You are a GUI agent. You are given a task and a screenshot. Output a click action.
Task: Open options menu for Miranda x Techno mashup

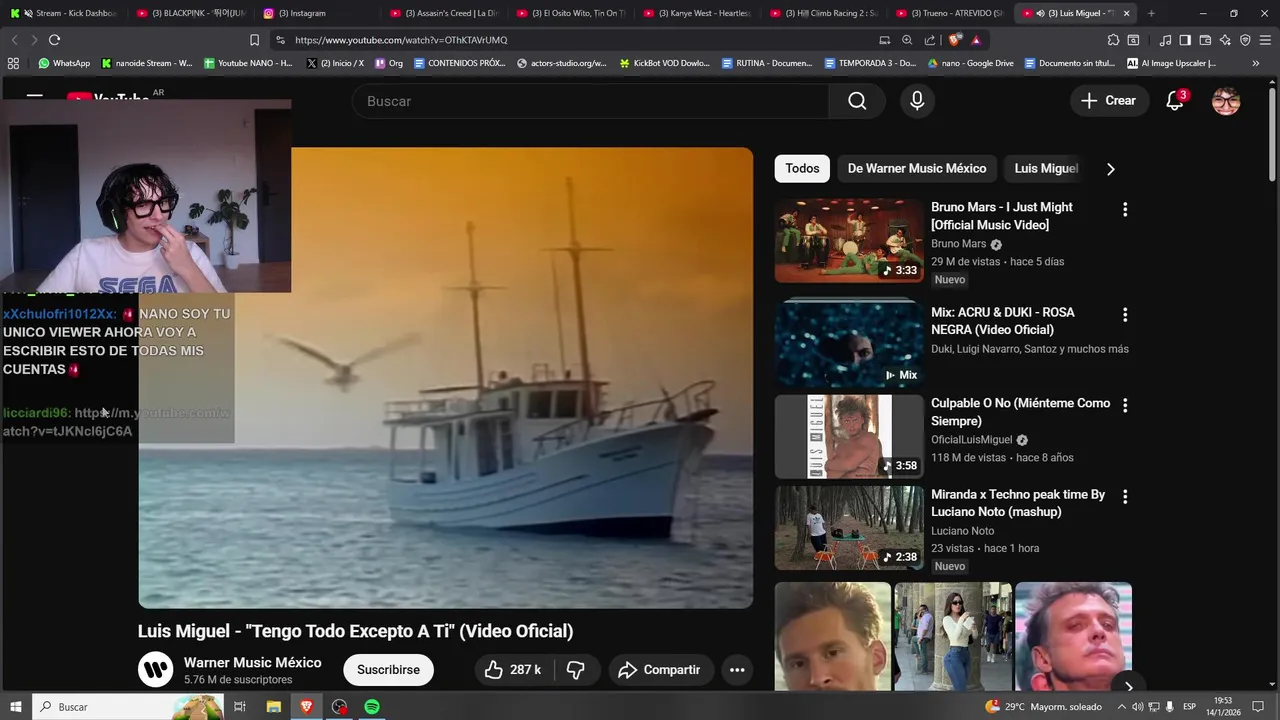[1125, 496]
